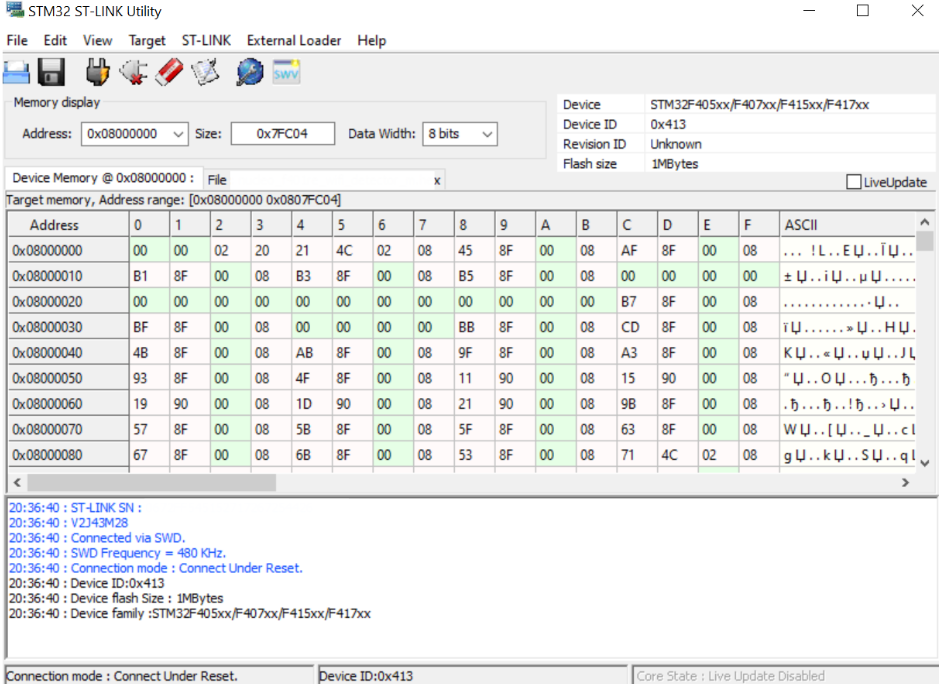This screenshot has height=684, width=939.
Task: Click the ASCII column header
Action: (847, 225)
